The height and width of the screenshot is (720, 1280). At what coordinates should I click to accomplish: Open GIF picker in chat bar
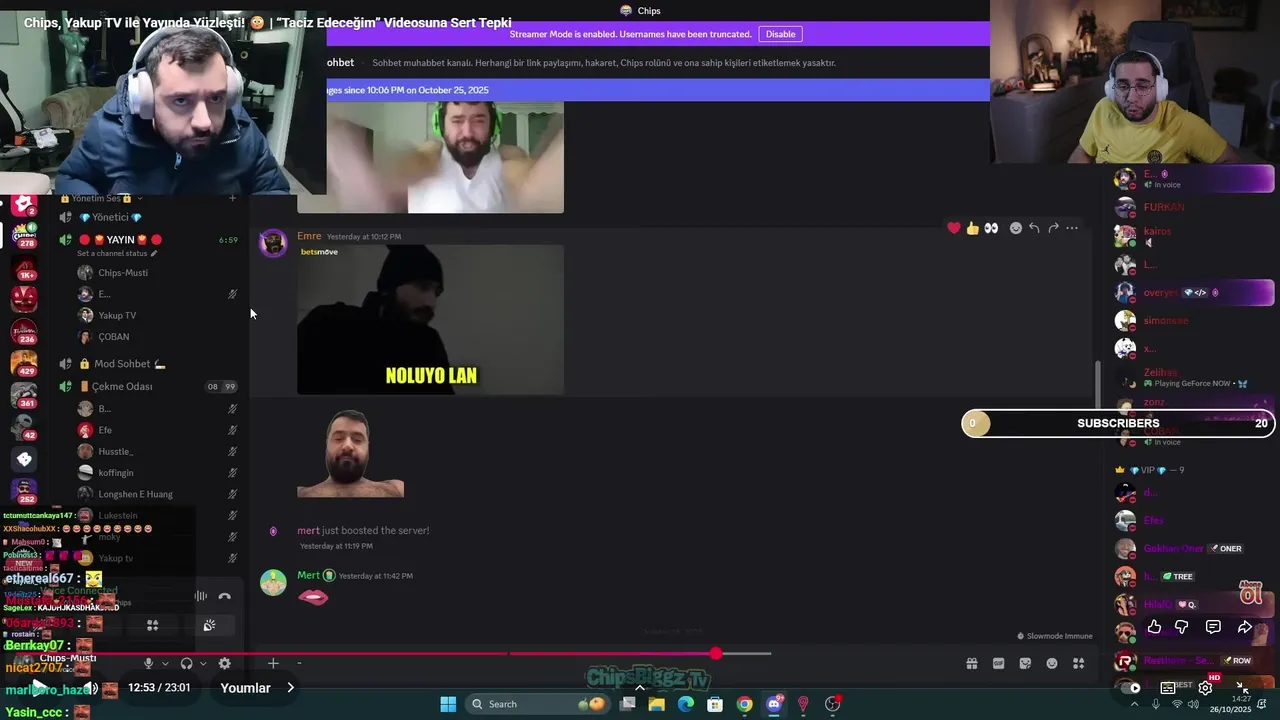point(998,663)
